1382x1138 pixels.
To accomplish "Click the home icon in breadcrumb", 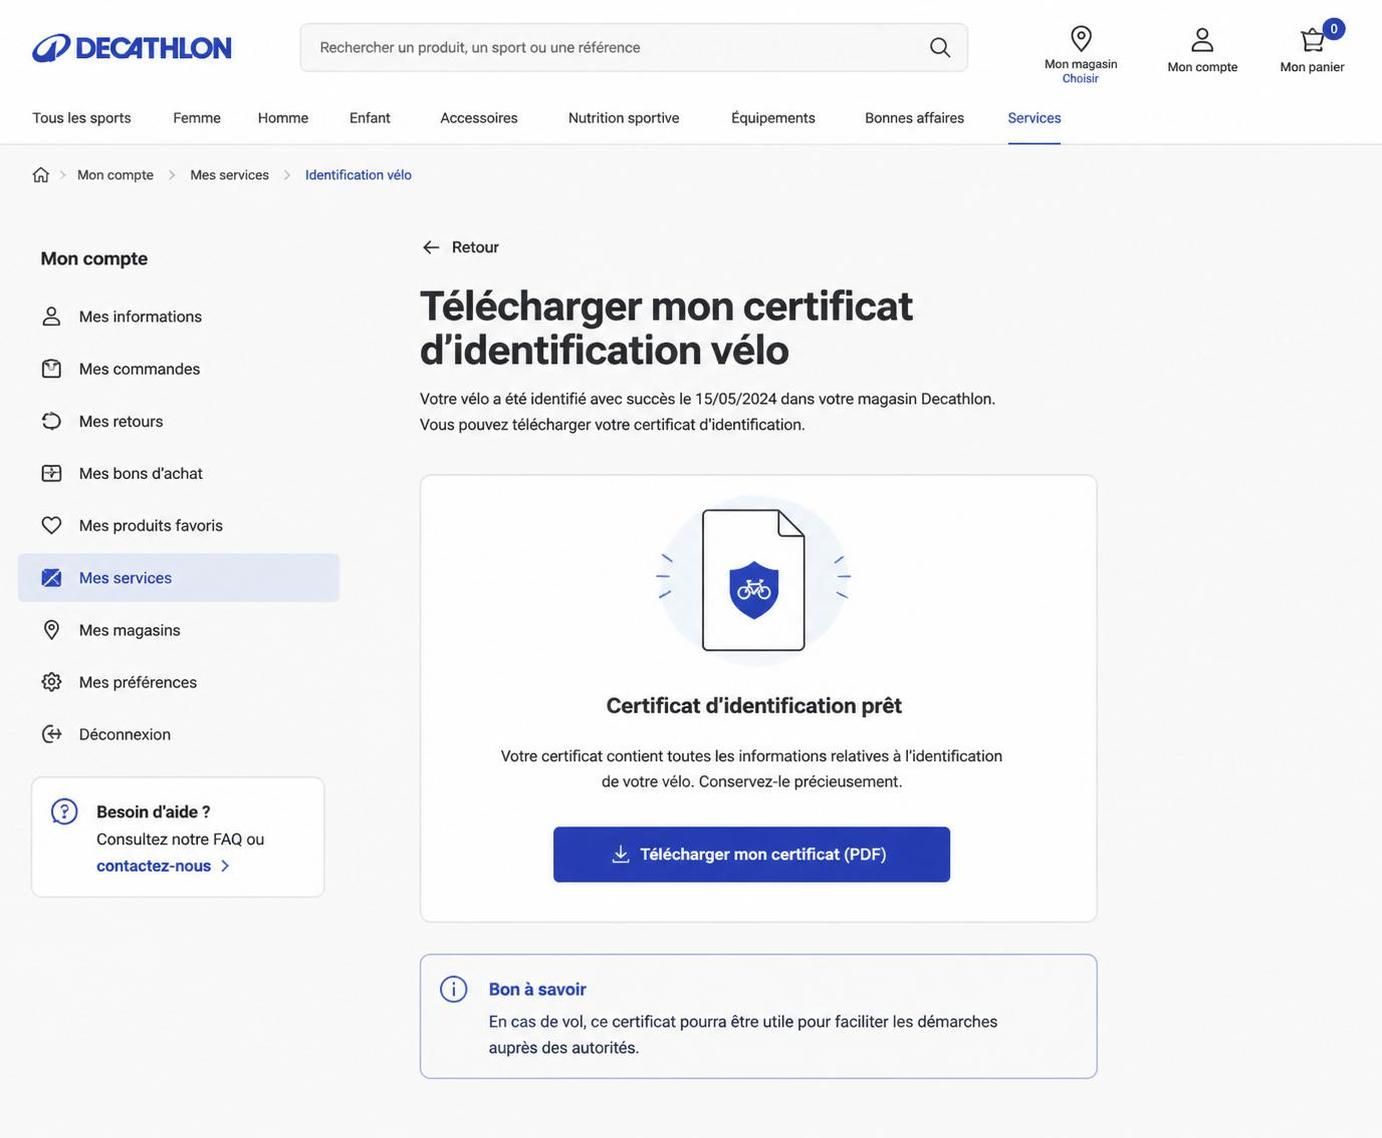I will [41, 175].
